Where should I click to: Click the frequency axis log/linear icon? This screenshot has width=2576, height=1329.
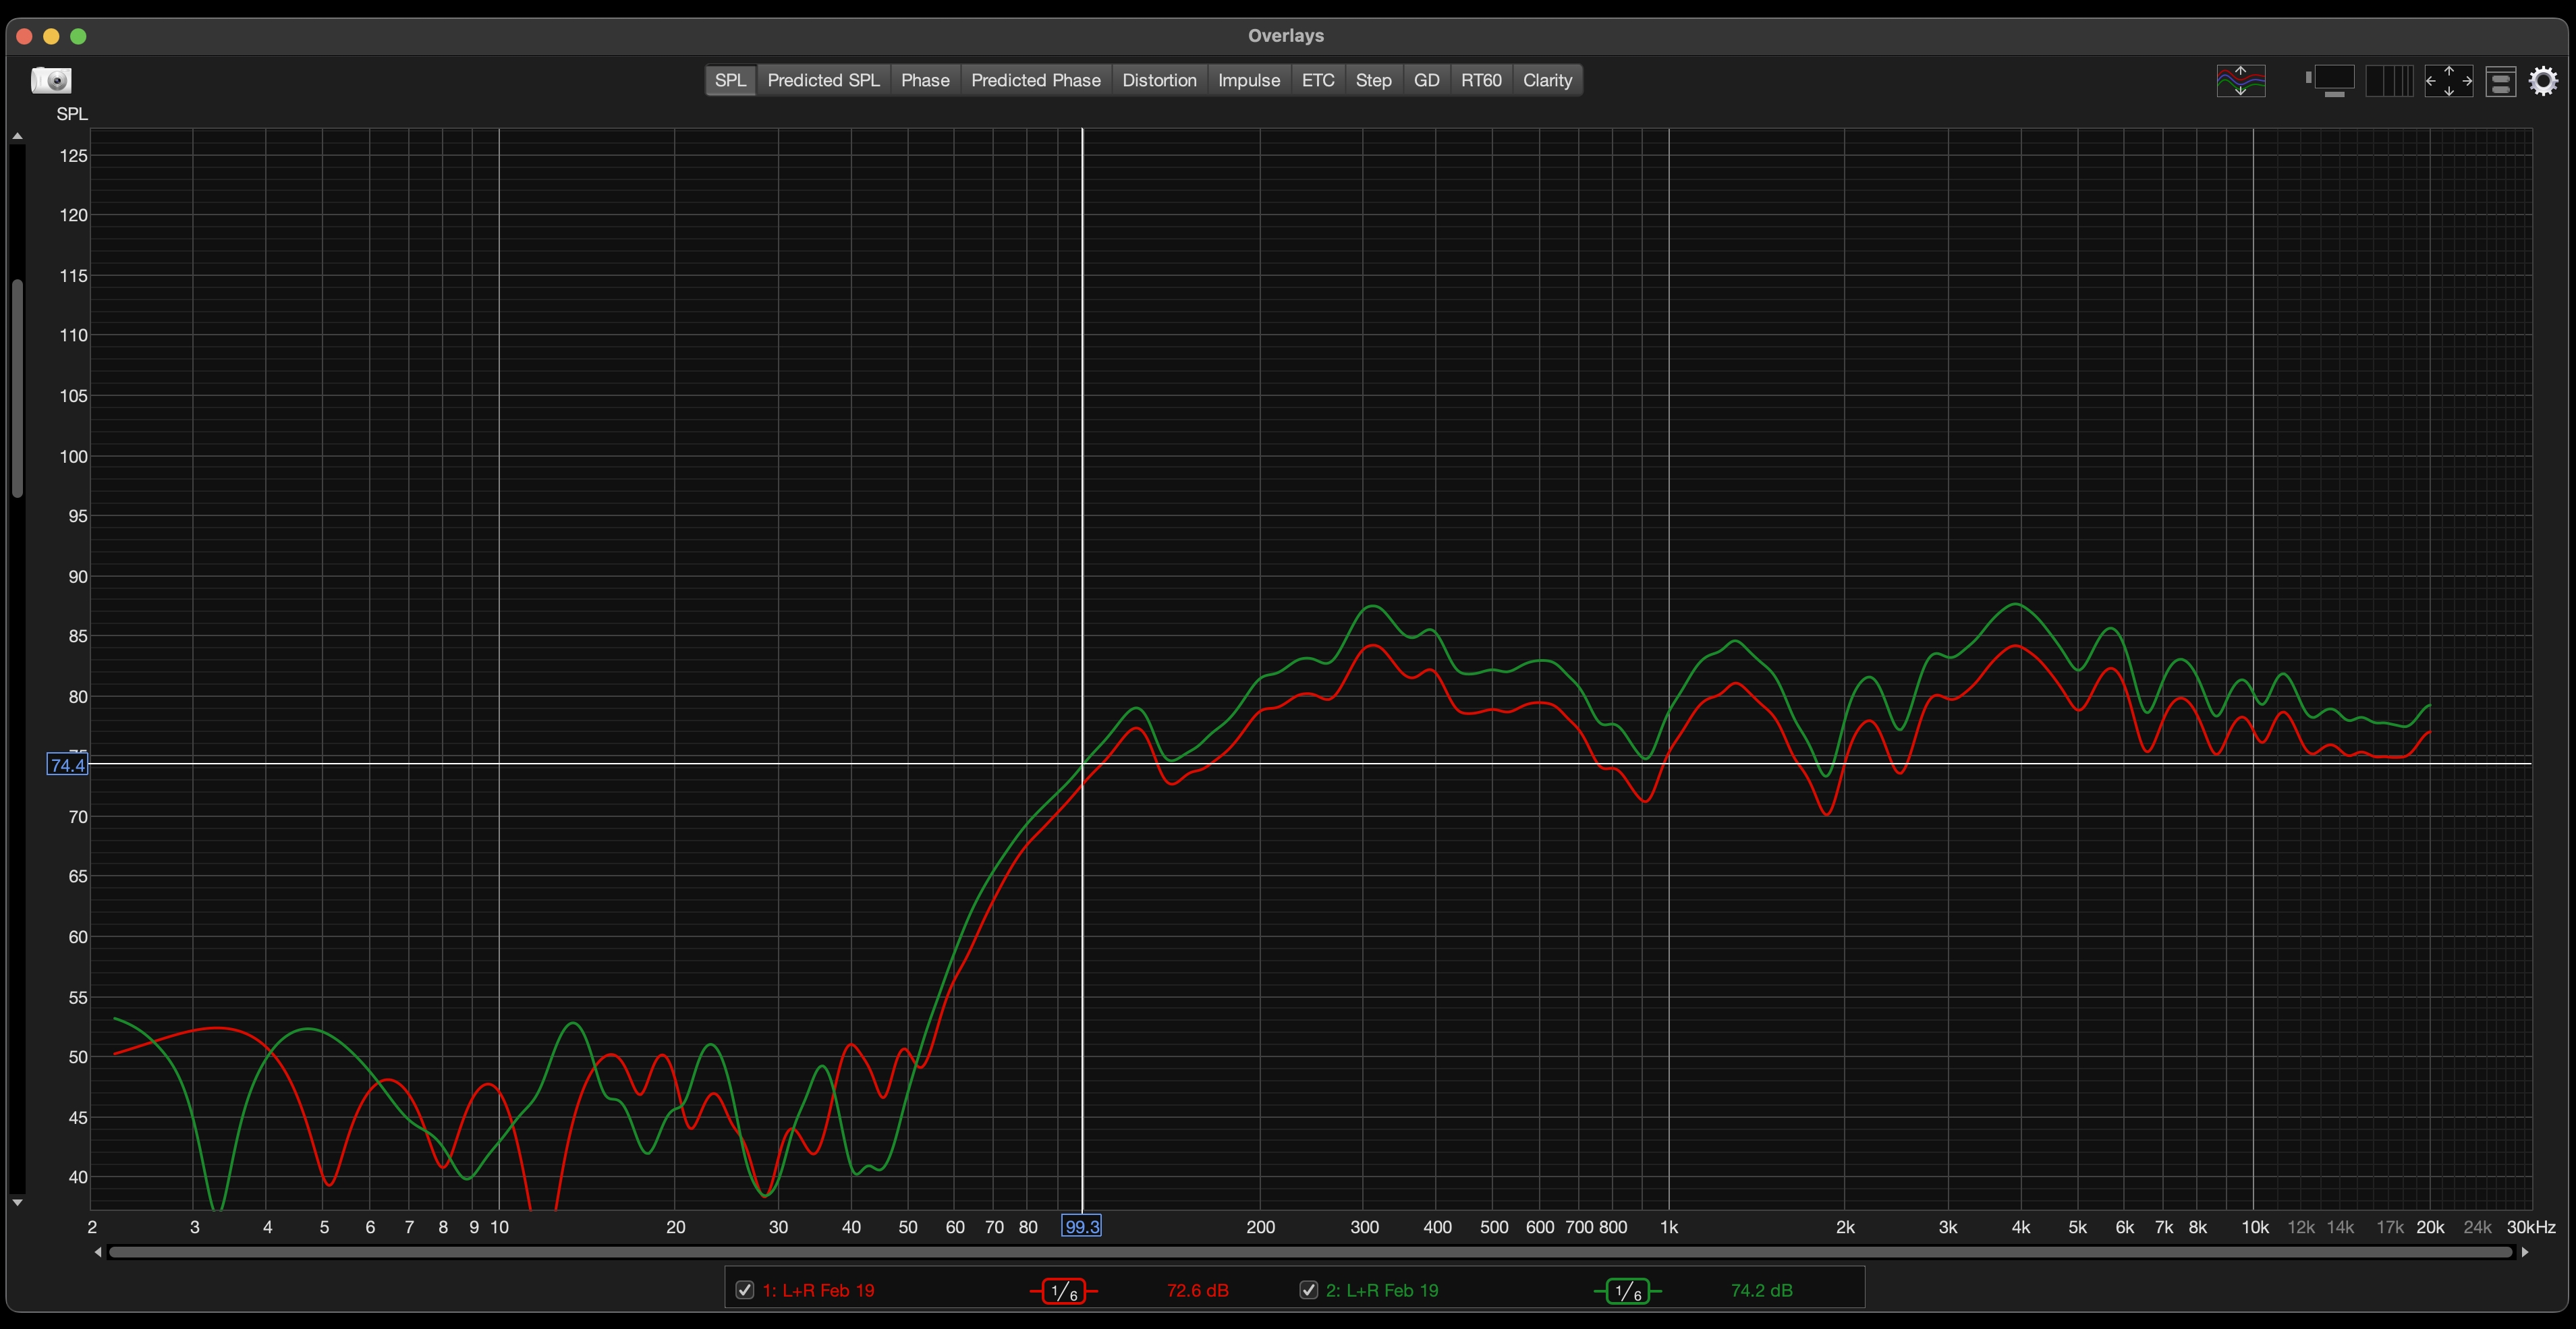pyautogui.click(x=2389, y=80)
